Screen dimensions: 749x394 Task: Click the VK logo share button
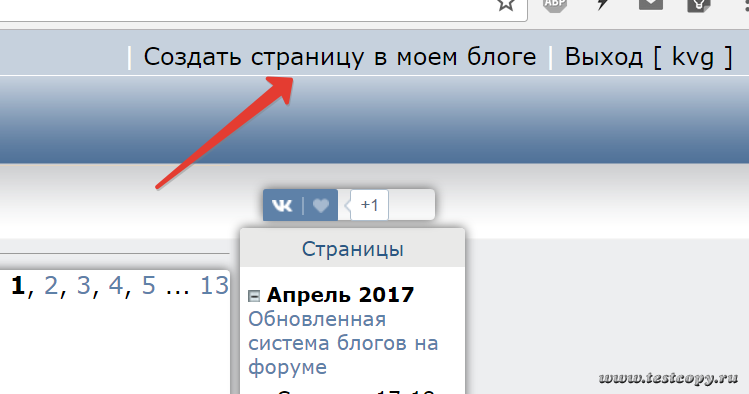tap(282, 205)
